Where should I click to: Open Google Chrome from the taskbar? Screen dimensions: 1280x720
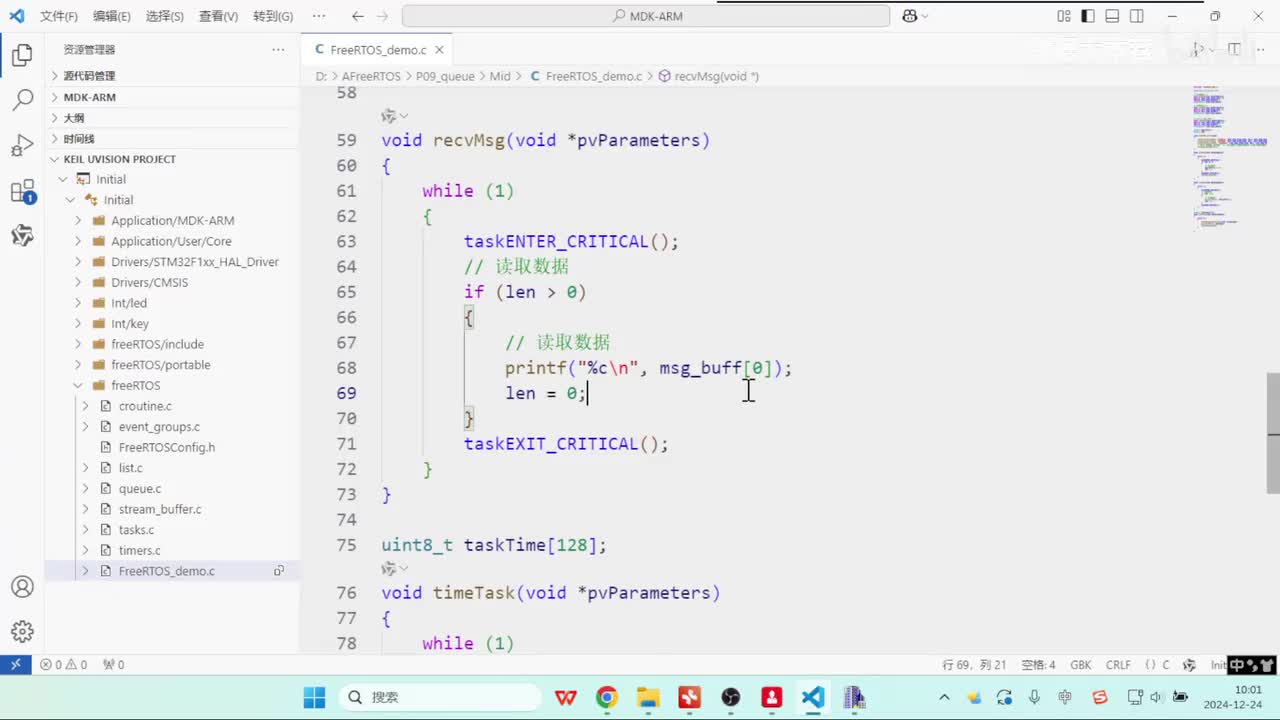(x=607, y=697)
